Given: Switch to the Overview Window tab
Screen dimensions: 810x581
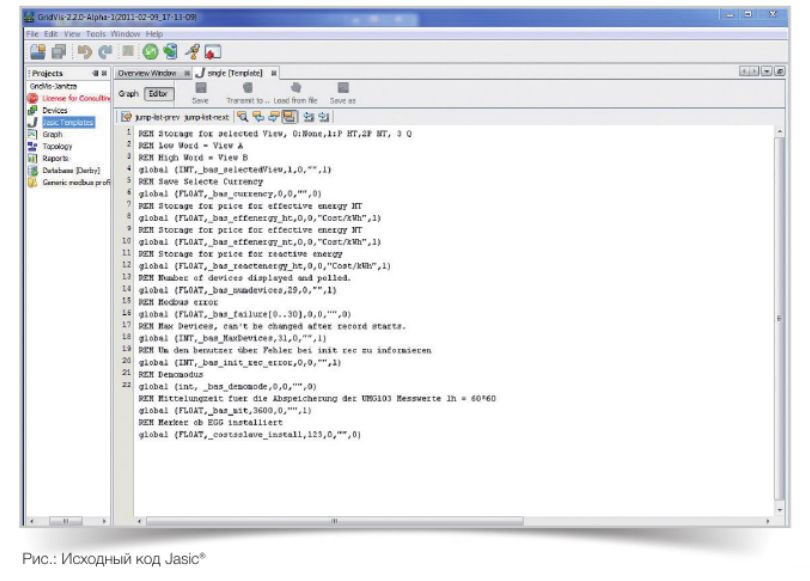Looking at the screenshot, I should pos(146,73).
